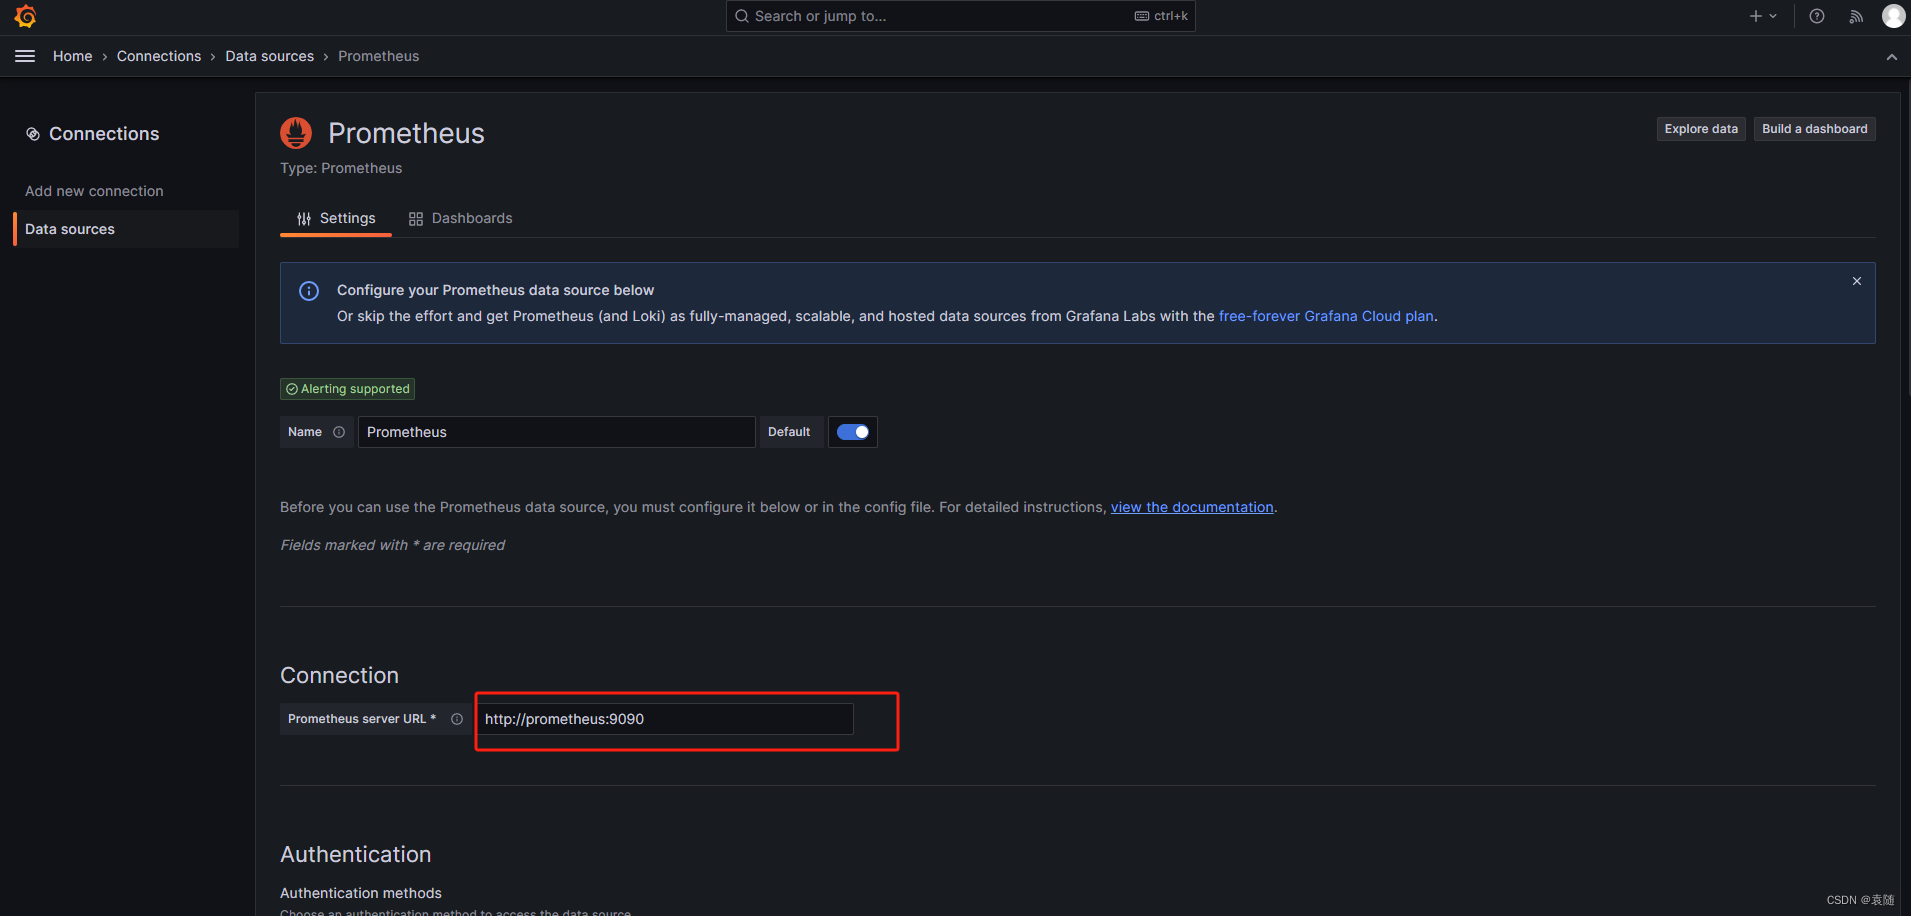This screenshot has height=916, width=1911.
Task: Click the Prometheus server URL info icon
Action: click(457, 719)
